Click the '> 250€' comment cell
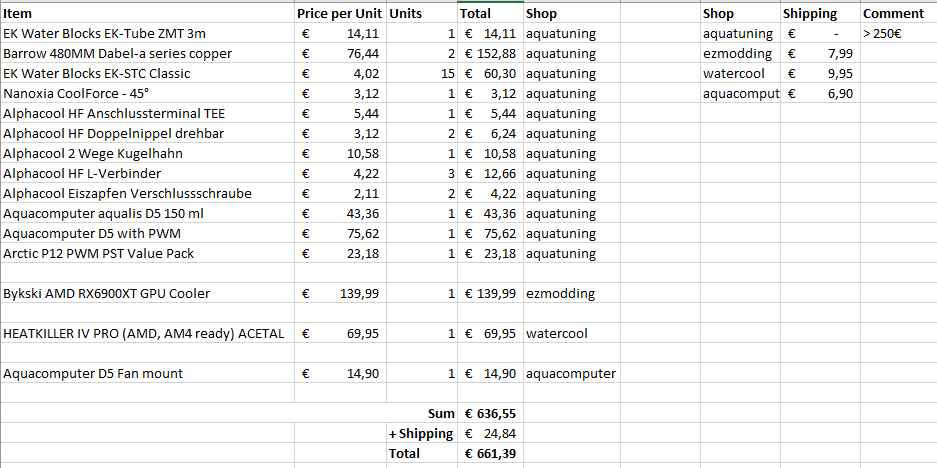Screen dimensions: 937x468 (x=897, y=34)
